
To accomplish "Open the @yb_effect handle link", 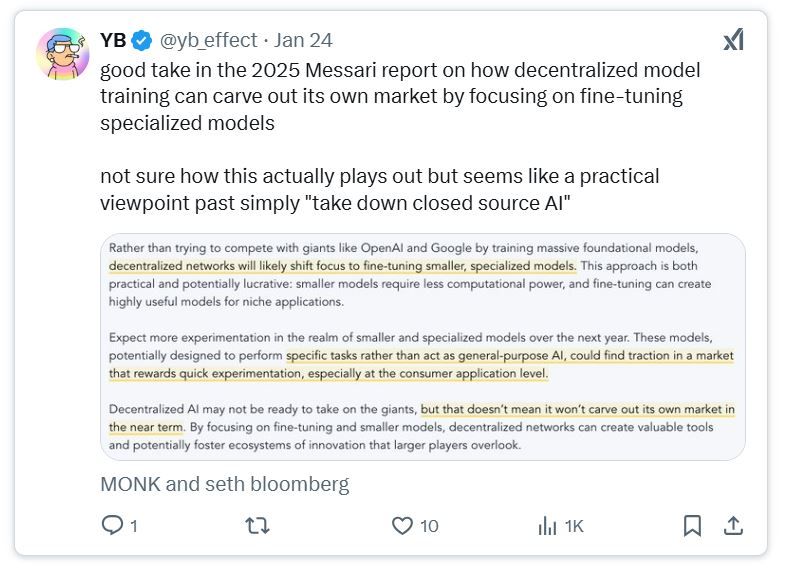I will click(207, 41).
